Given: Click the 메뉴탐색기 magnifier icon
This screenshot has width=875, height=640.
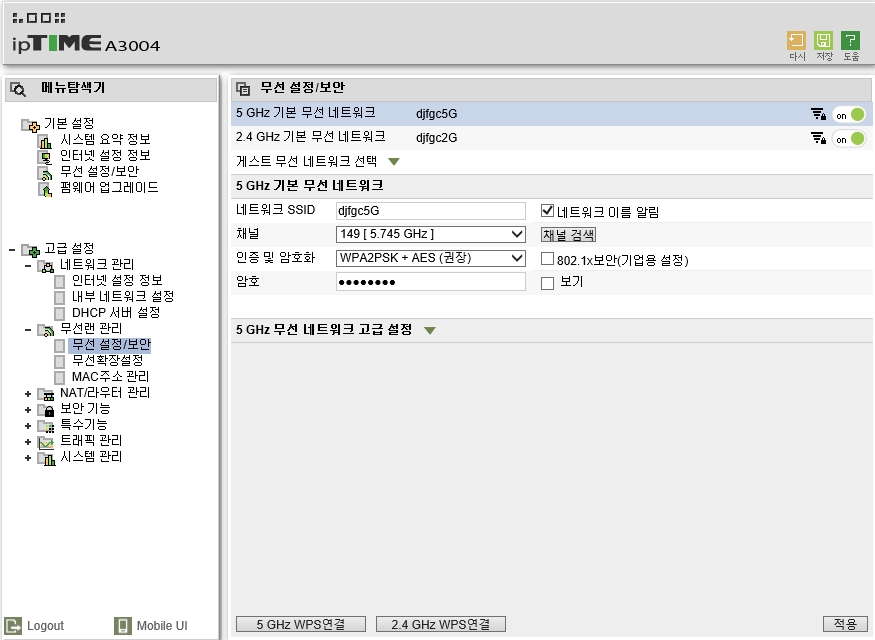Looking at the screenshot, I should (x=18, y=89).
